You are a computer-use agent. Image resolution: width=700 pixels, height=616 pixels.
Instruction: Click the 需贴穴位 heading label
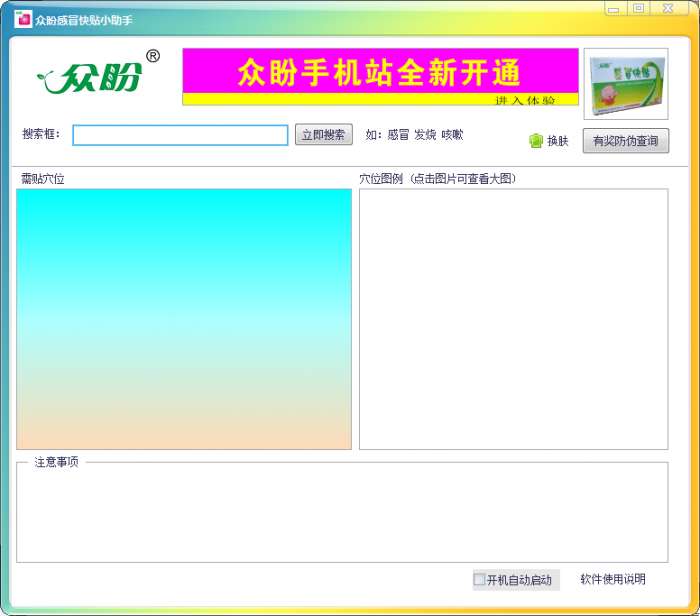43,179
